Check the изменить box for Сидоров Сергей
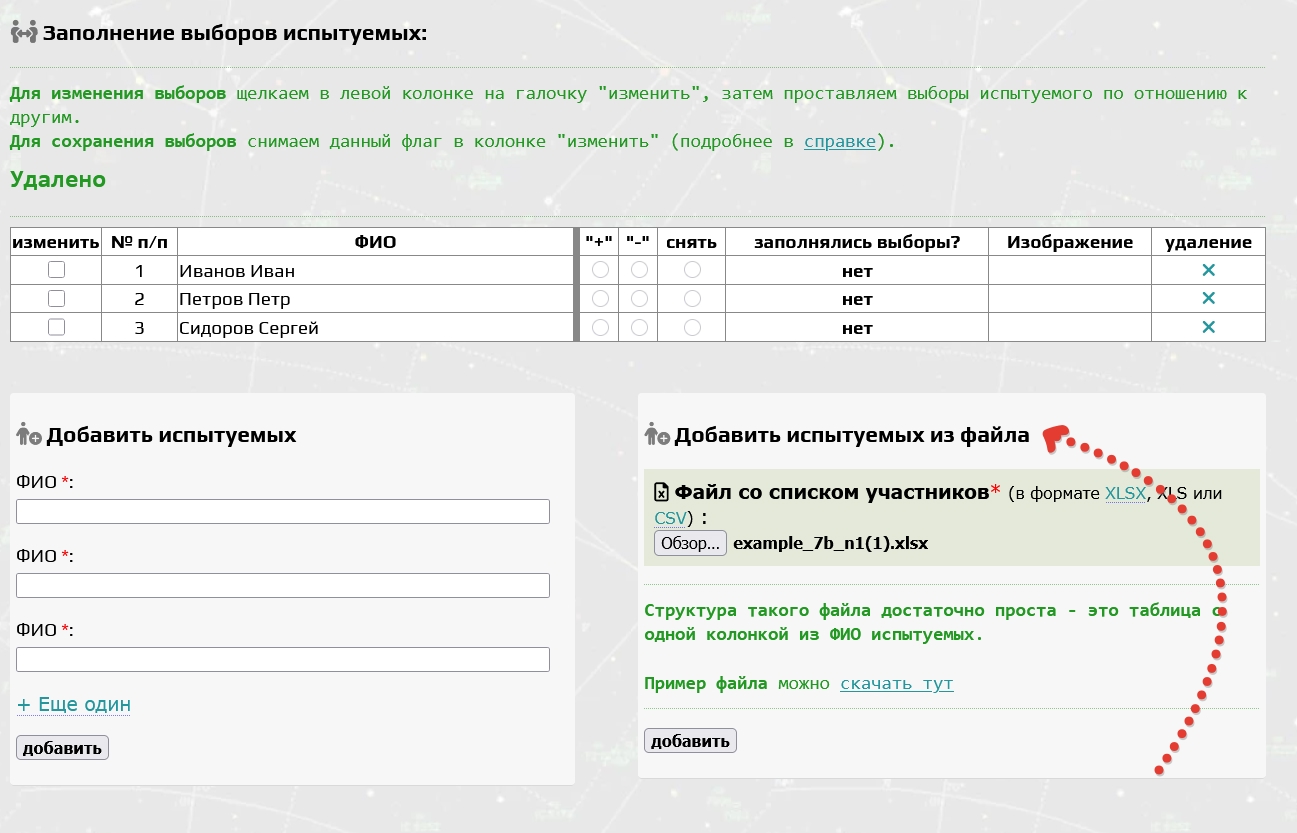The width and height of the screenshot is (1297, 833). click(57, 327)
